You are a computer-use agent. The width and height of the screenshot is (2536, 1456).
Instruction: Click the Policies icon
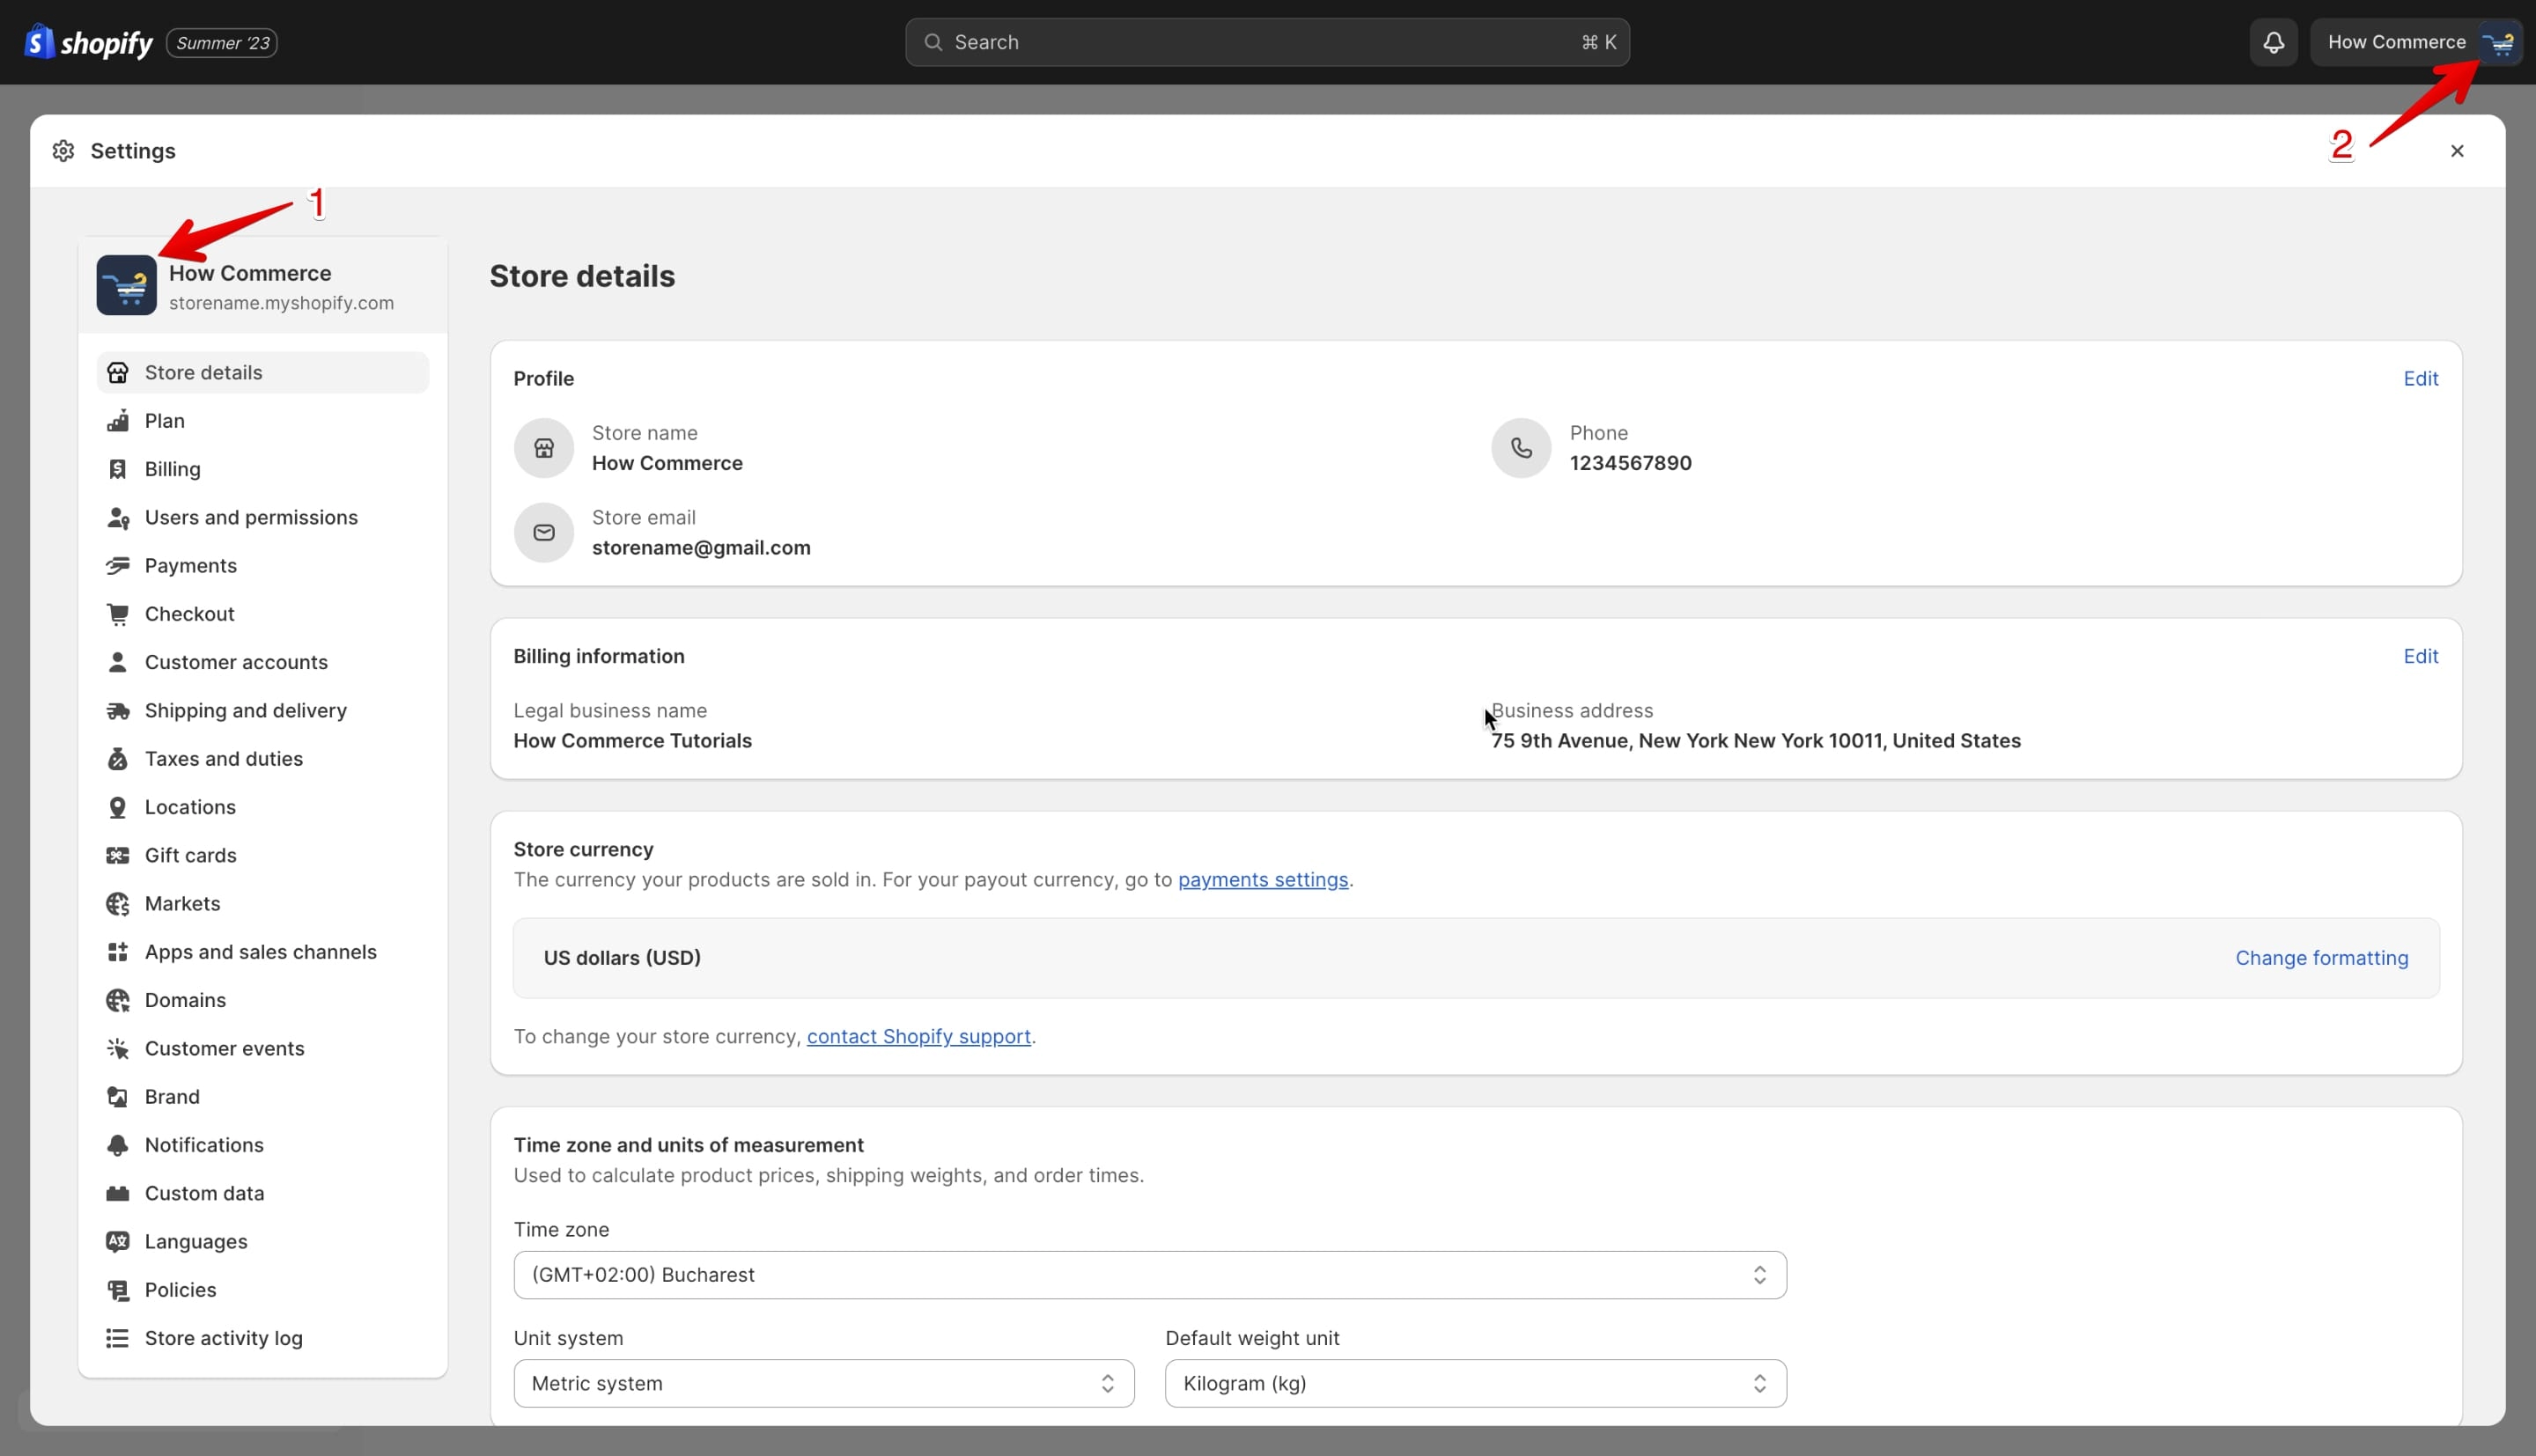(117, 1289)
